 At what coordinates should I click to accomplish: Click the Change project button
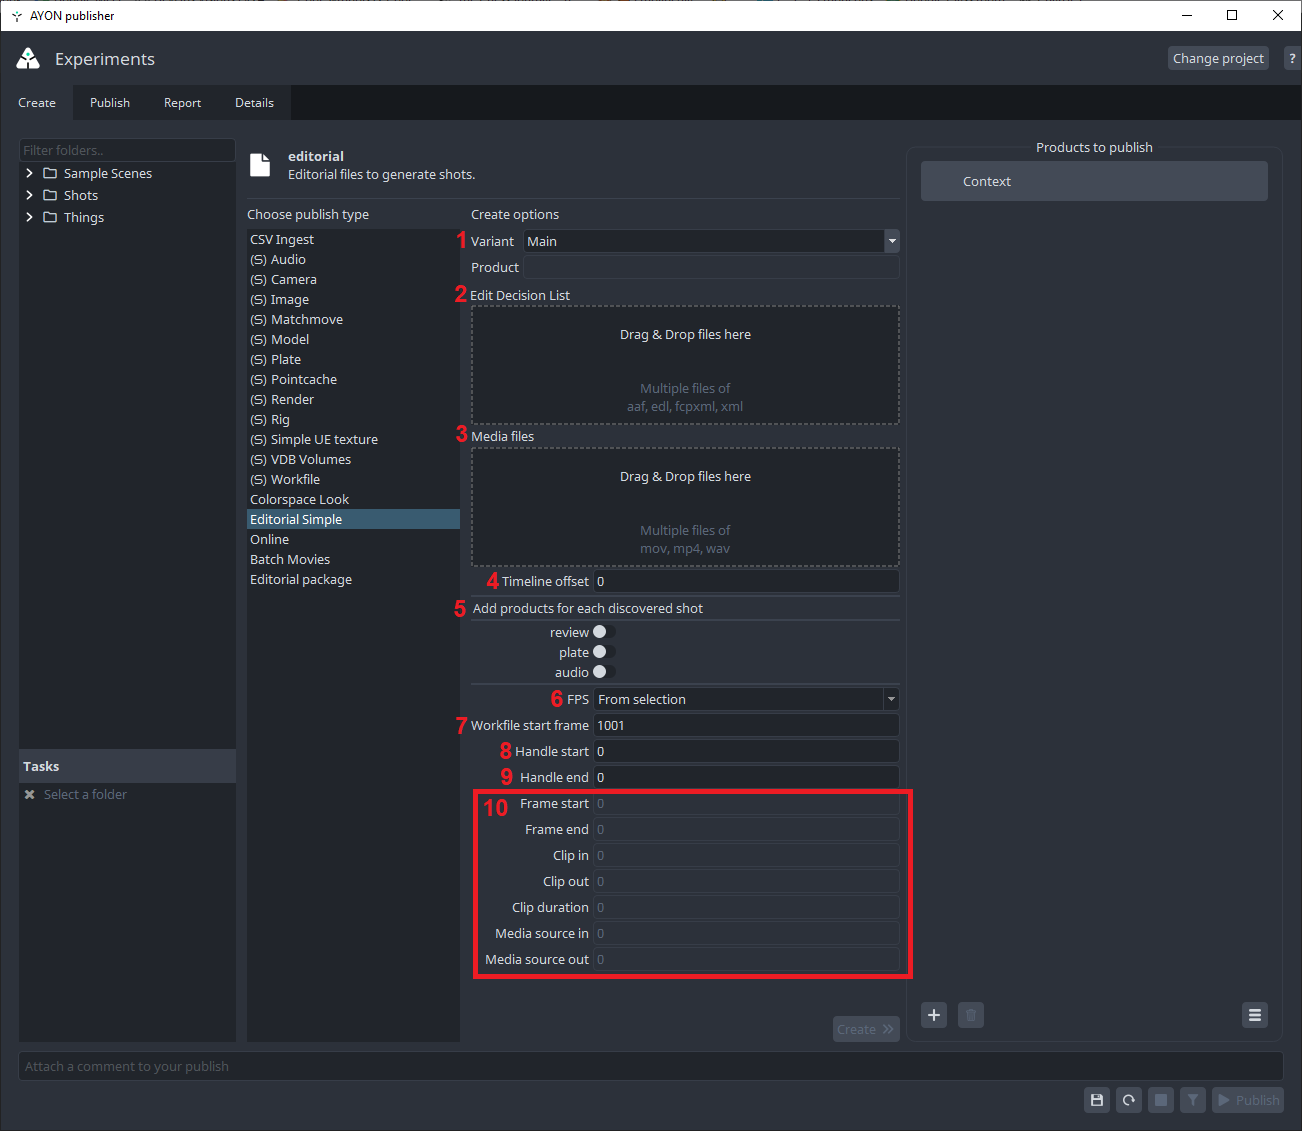click(x=1217, y=58)
